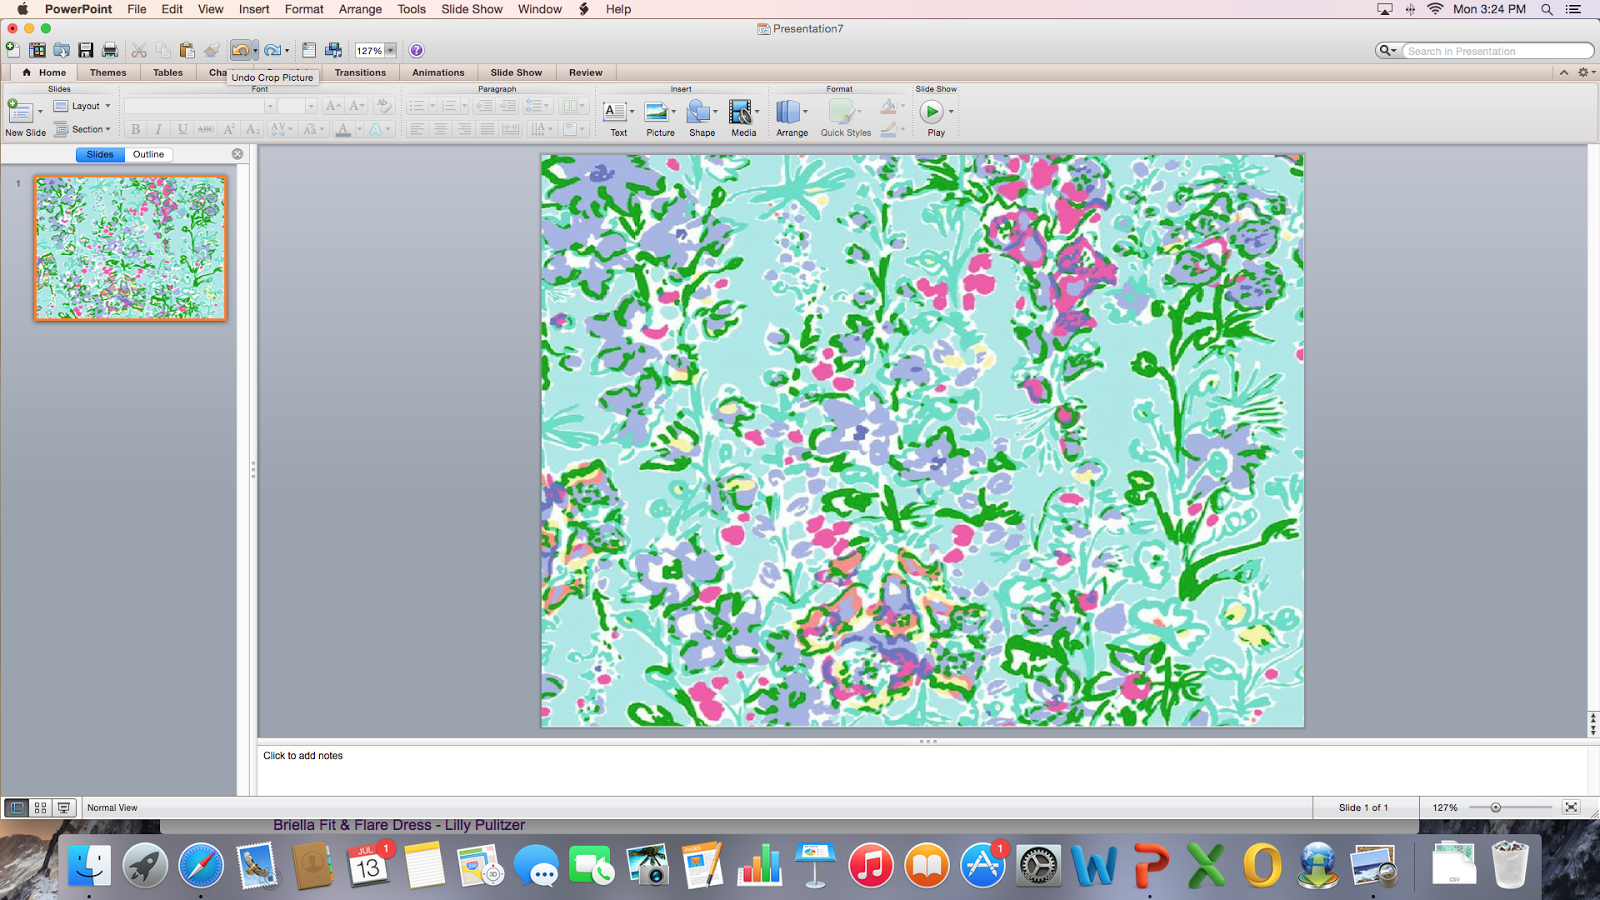This screenshot has height=900, width=1600.
Task: Open the zoom percentage dropdown
Action: [391, 50]
